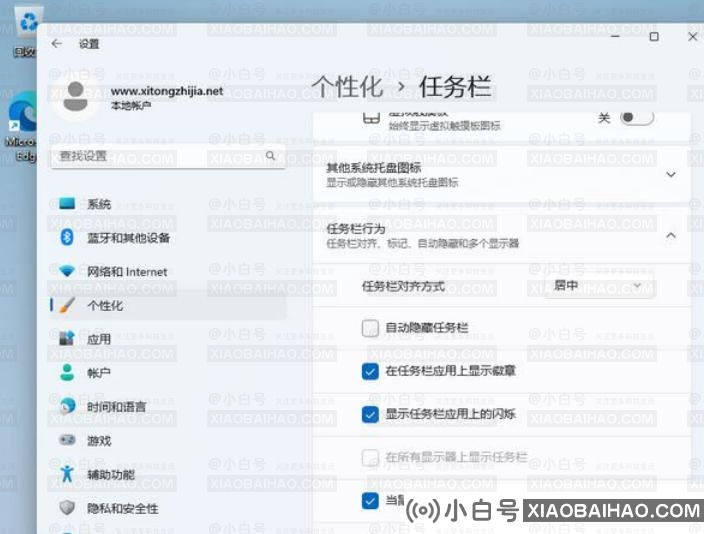
Task: Click the 游戏 controller icon
Action: tap(67, 440)
